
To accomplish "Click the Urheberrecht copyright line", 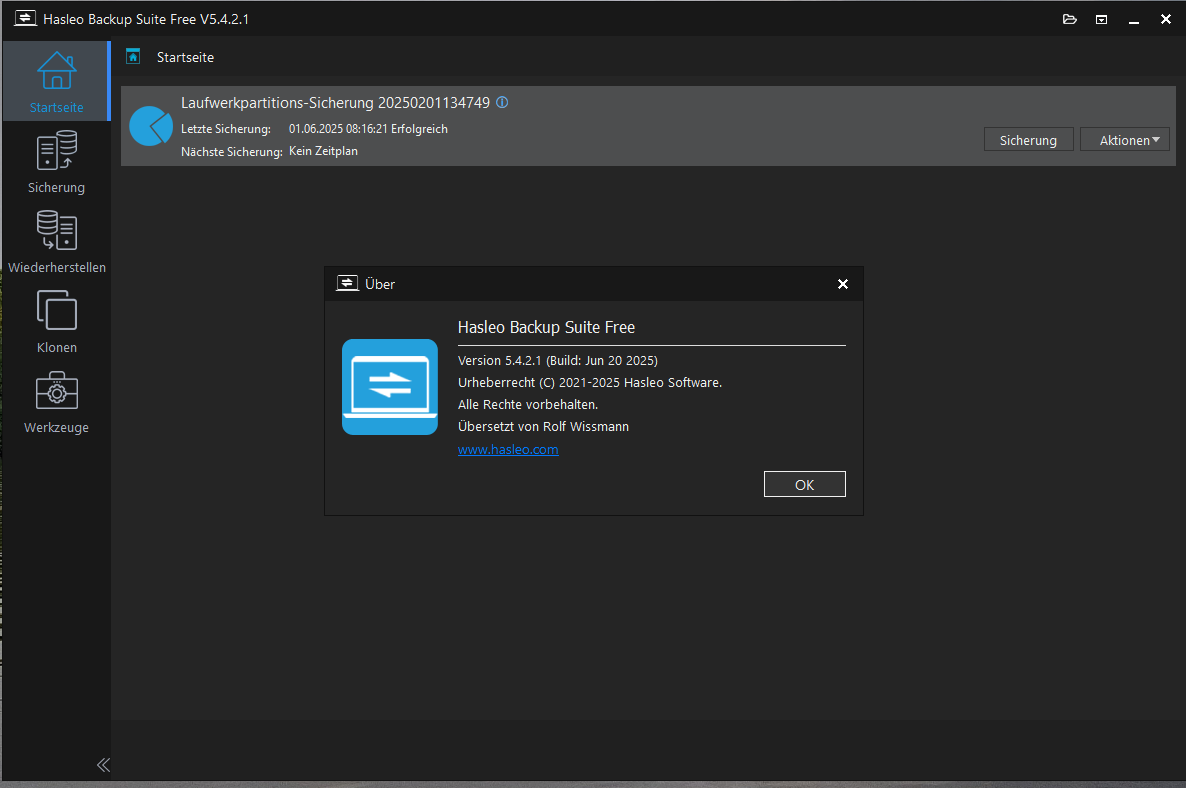I will [590, 383].
